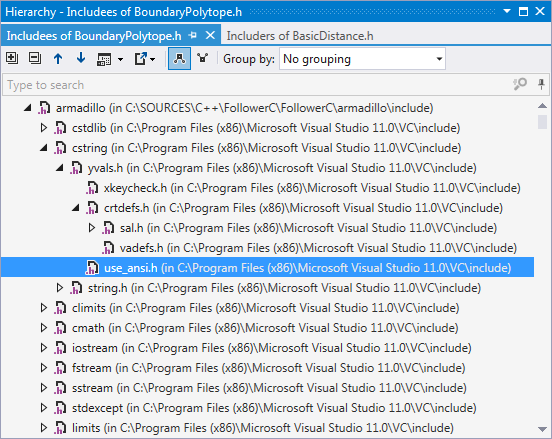
Task: Toggle the search bar pin icon
Action: click(541, 84)
